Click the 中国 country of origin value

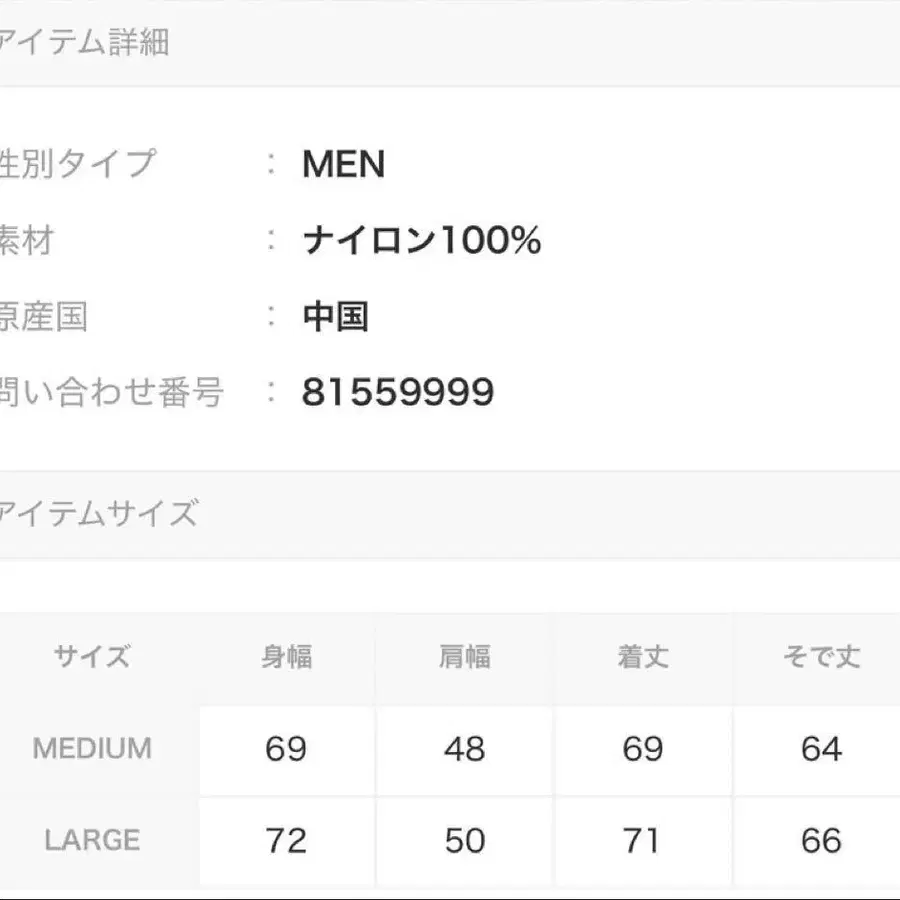point(336,317)
